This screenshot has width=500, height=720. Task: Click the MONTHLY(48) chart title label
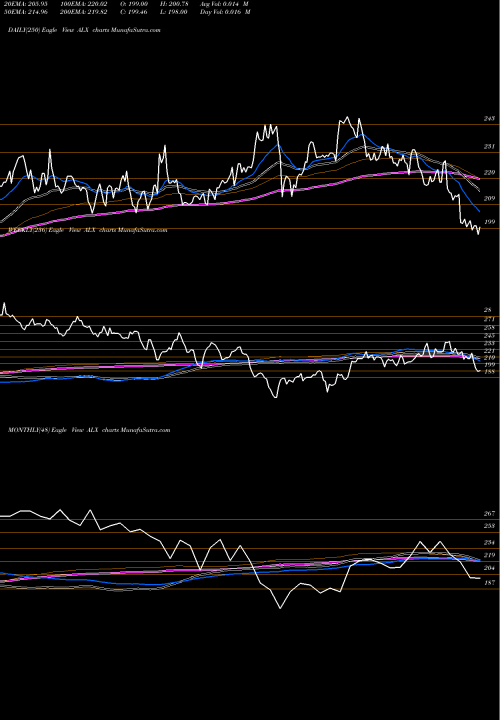point(89,430)
